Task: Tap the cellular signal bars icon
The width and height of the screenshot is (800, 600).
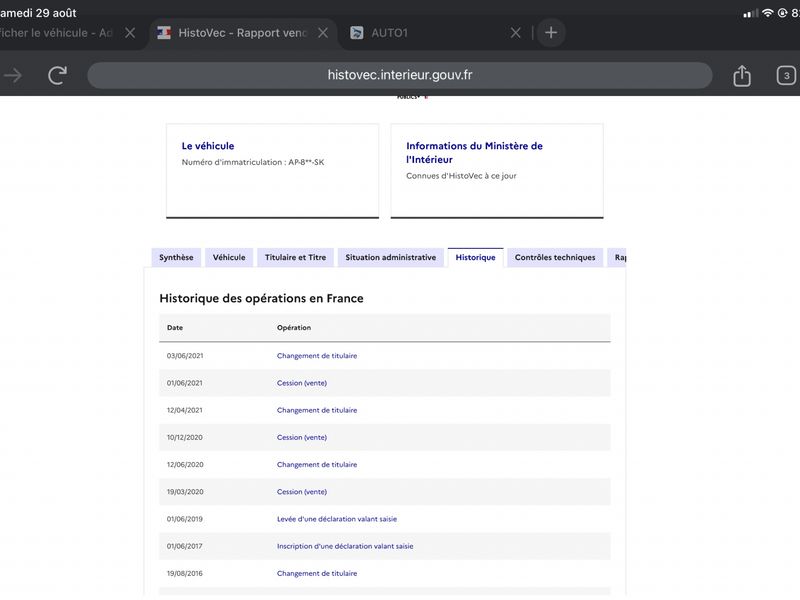Action: click(x=750, y=13)
